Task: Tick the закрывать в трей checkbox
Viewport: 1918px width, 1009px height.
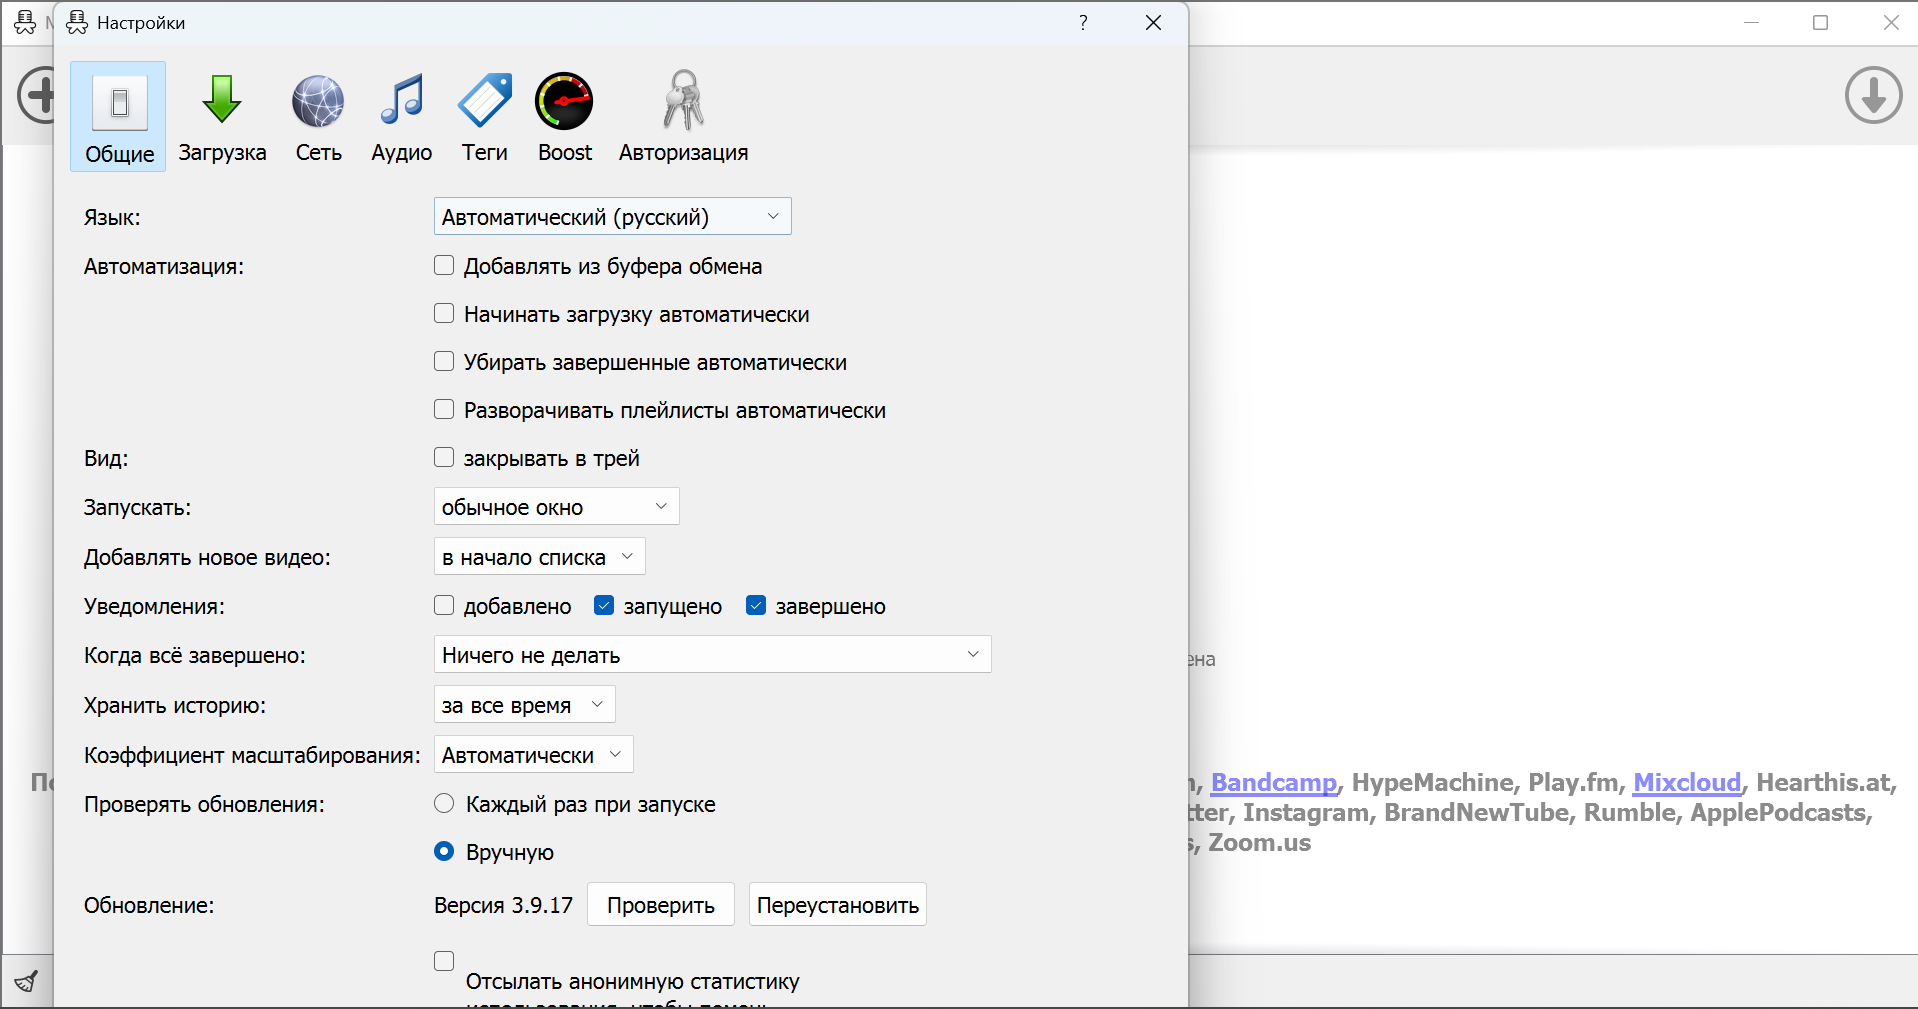Action: [x=444, y=457]
